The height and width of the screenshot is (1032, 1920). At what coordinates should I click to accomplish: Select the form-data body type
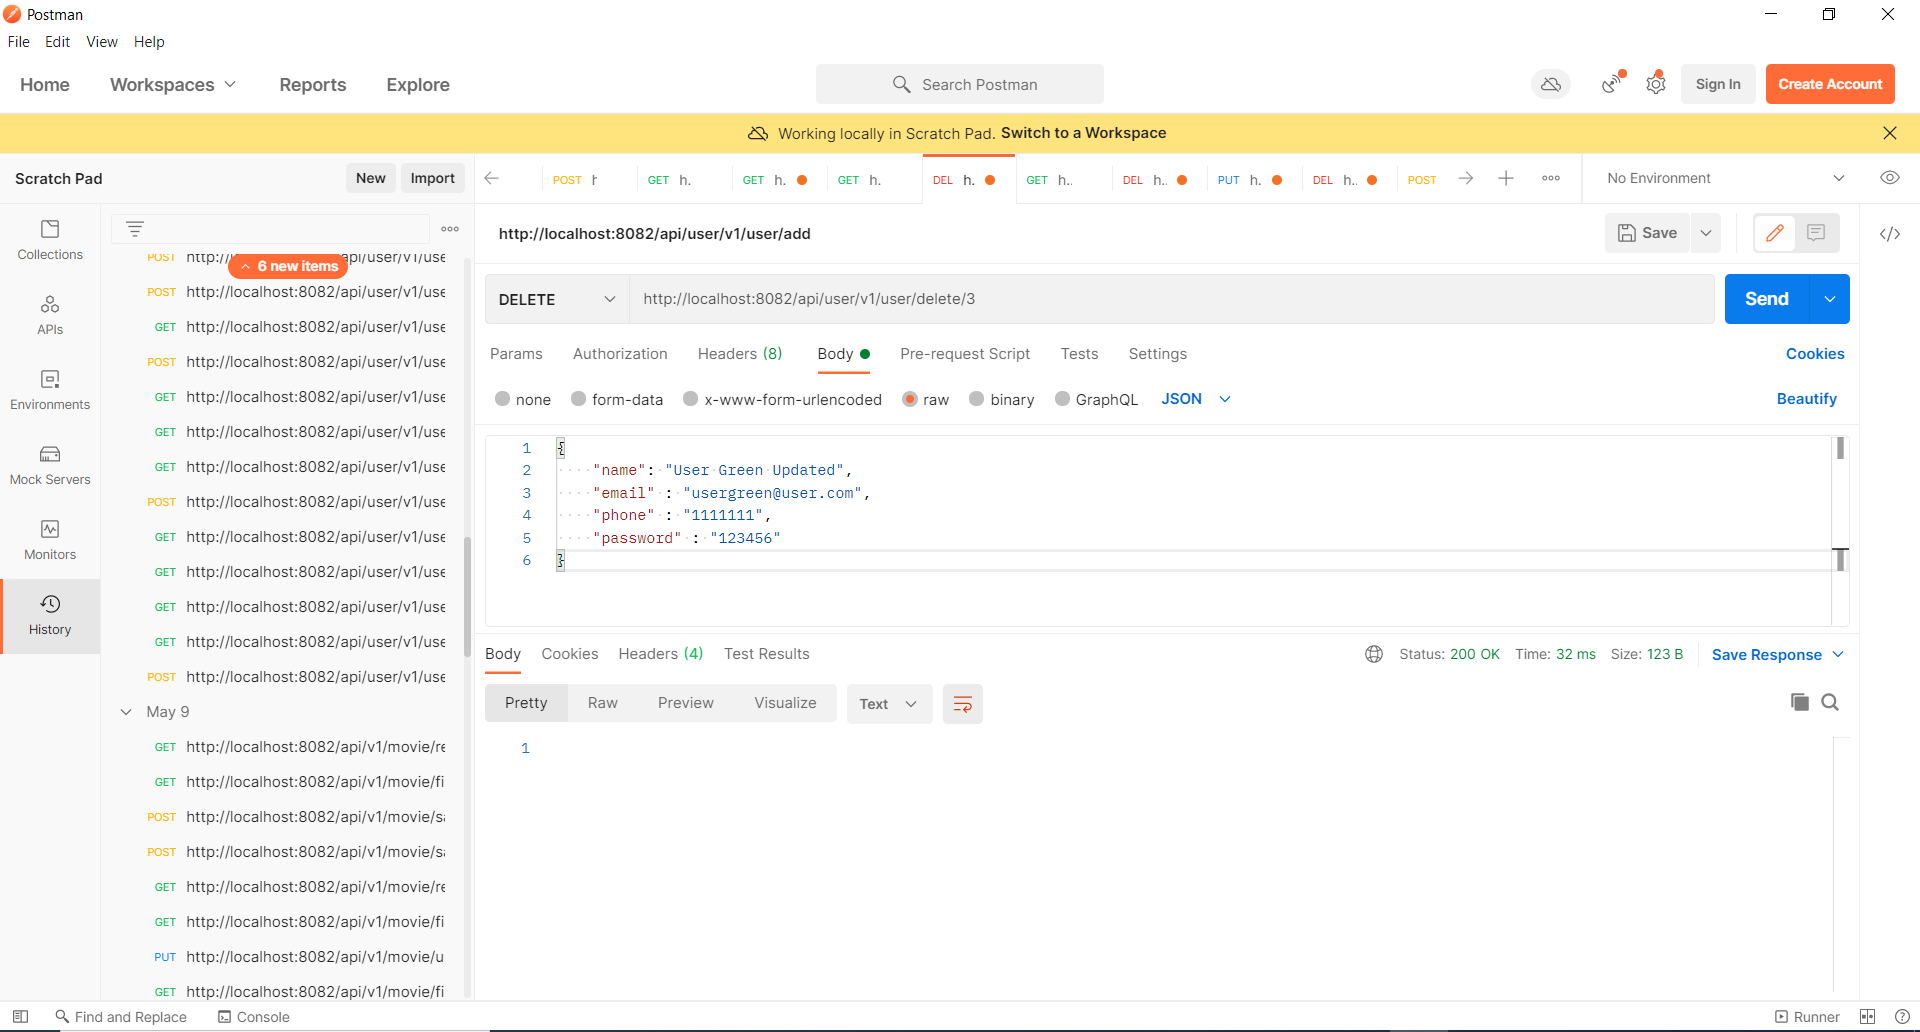pos(579,399)
